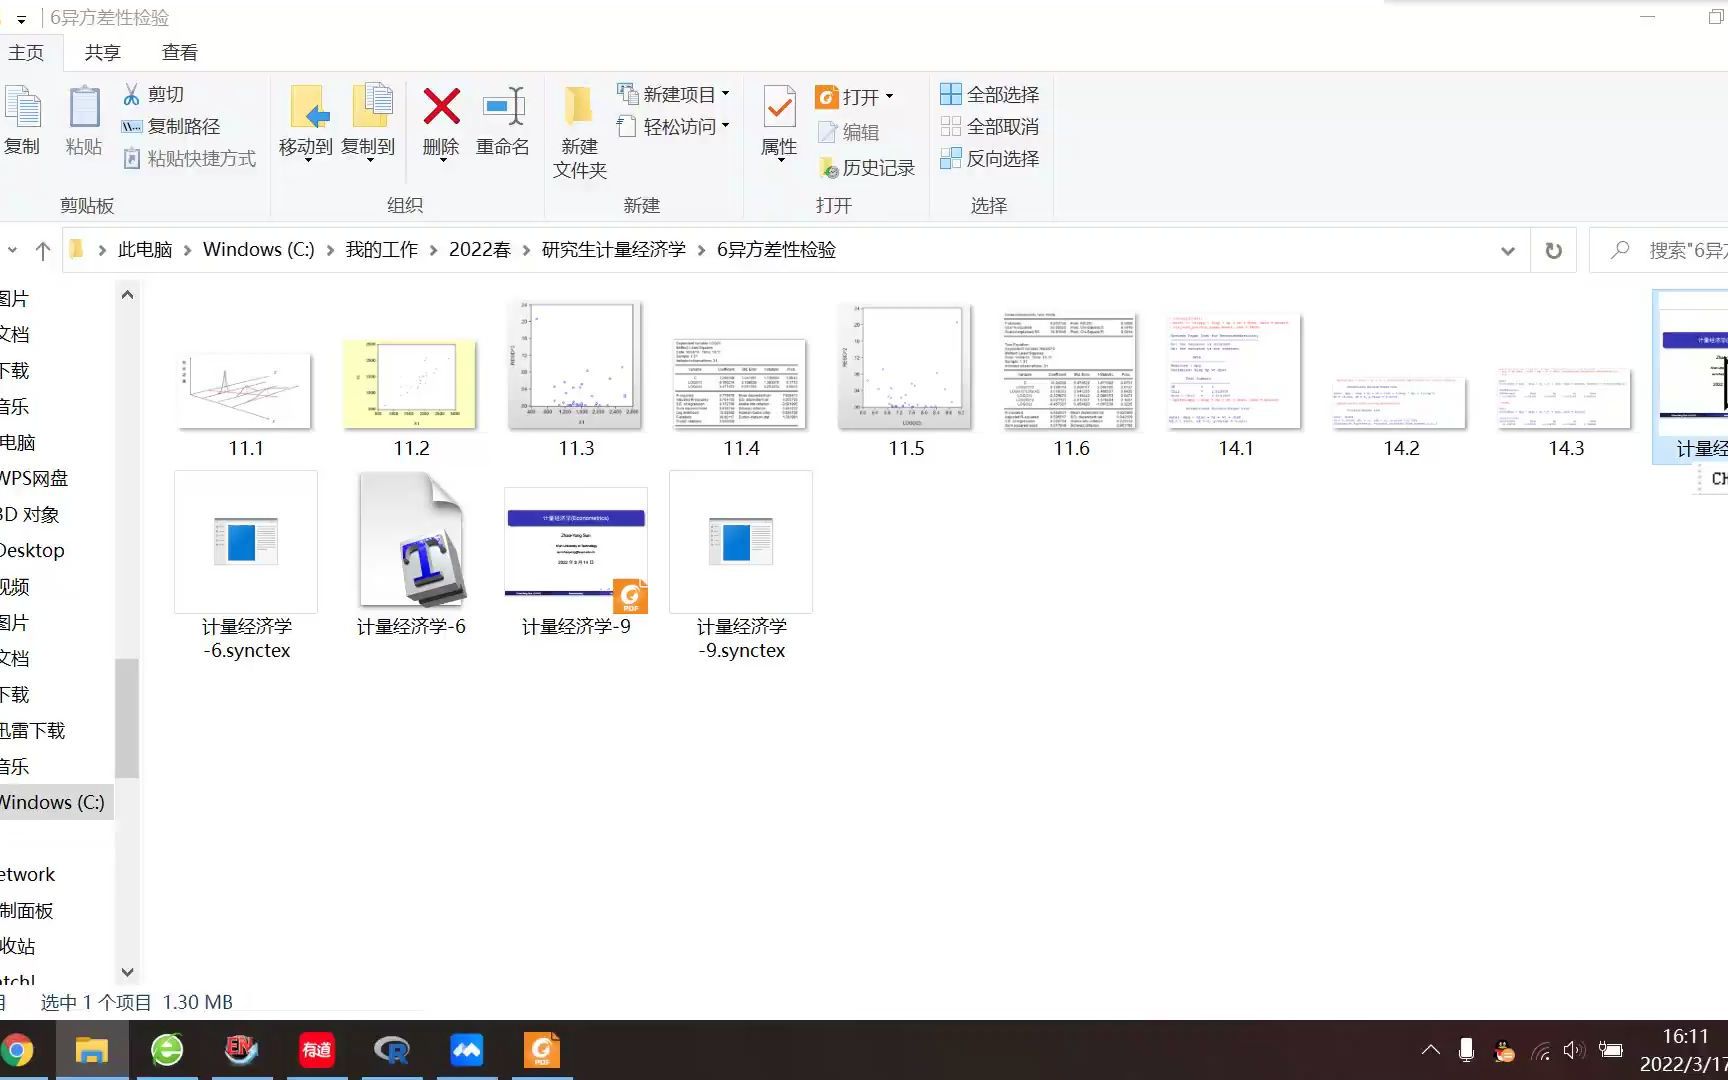The width and height of the screenshot is (1728, 1080).
Task: Click the search box for 6异方差性检验
Action: click(x=1660, y=251)
